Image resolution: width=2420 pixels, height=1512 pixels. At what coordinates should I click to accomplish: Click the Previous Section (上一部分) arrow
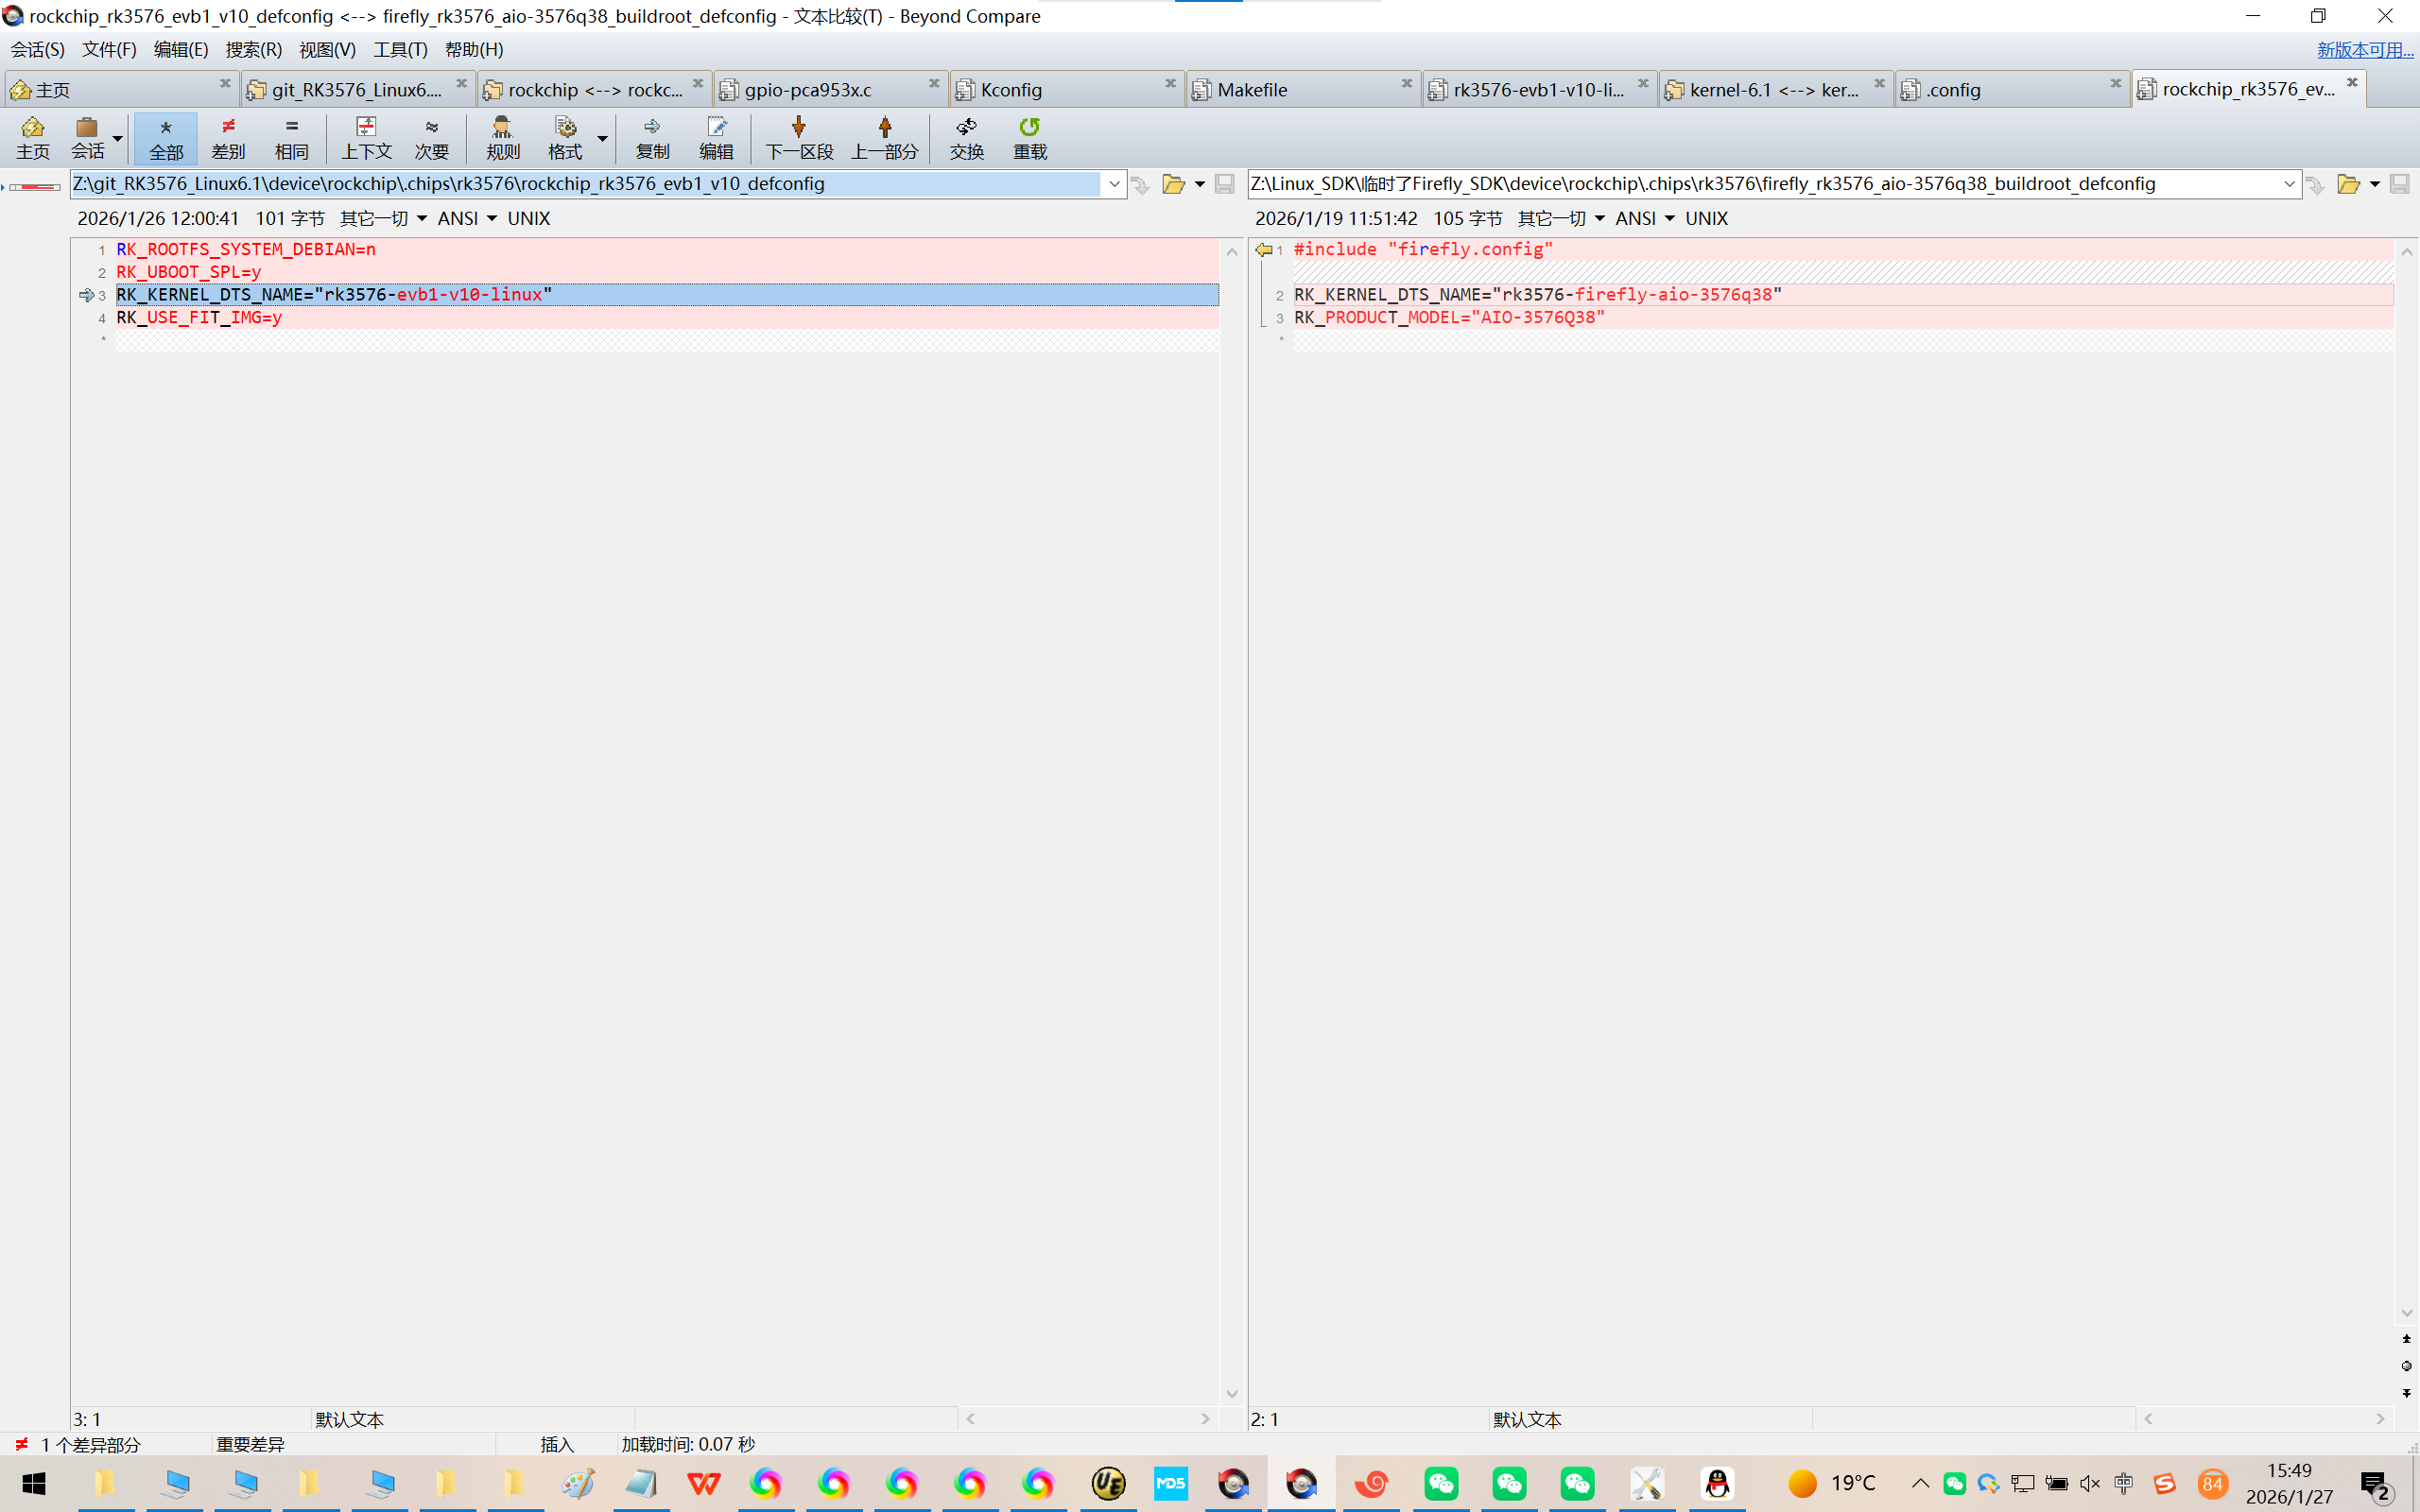click(884, 137)
